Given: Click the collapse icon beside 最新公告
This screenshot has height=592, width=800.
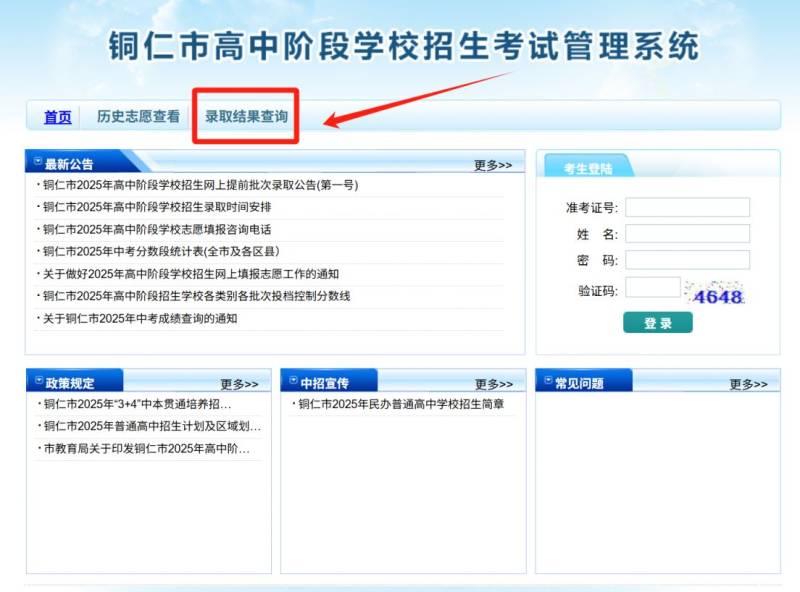Looking at the screenshot, I should tap(38, 161).
